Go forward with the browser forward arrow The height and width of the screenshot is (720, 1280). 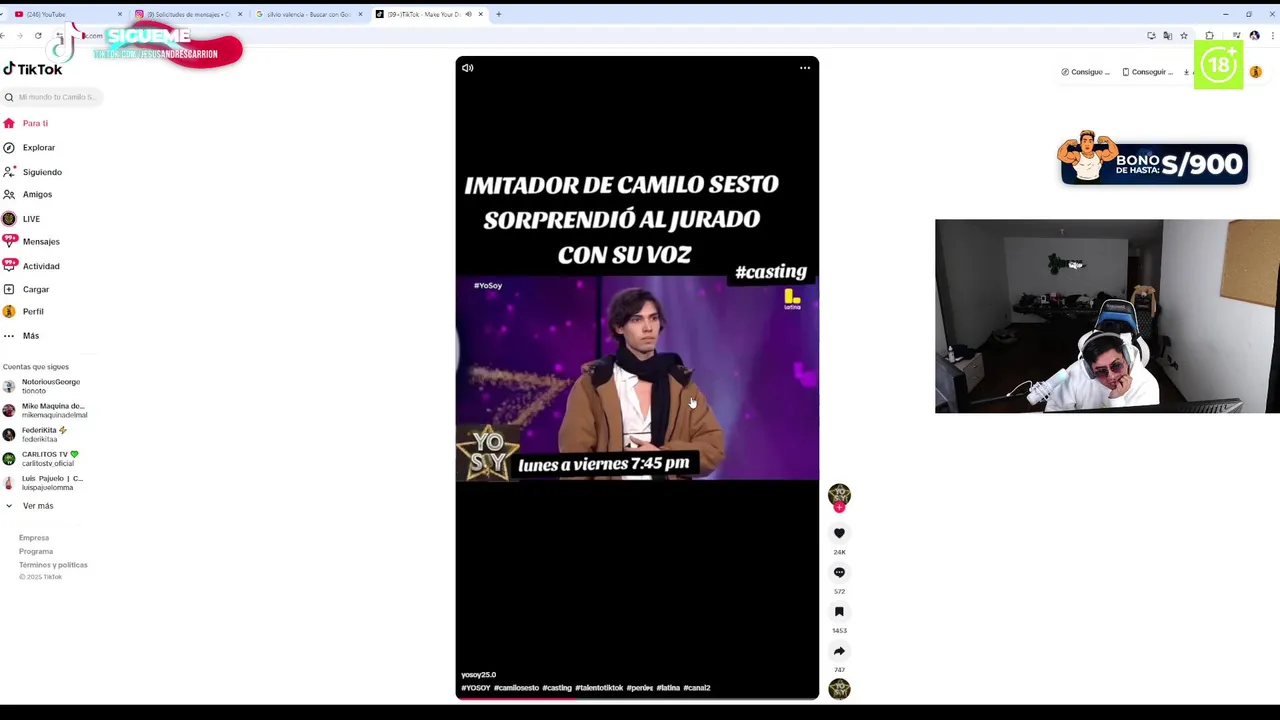20,36
